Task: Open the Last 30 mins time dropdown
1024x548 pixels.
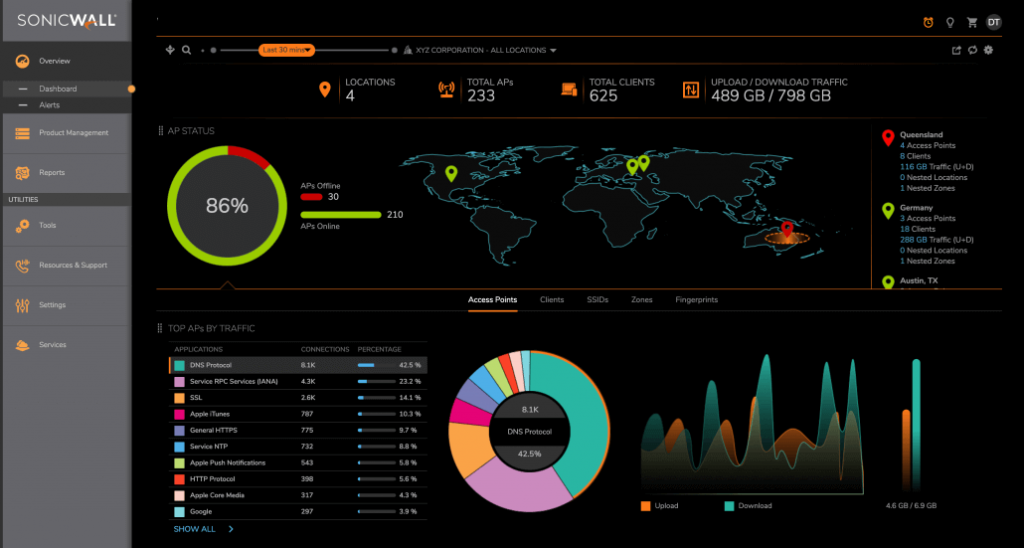Action: [287, 49]
